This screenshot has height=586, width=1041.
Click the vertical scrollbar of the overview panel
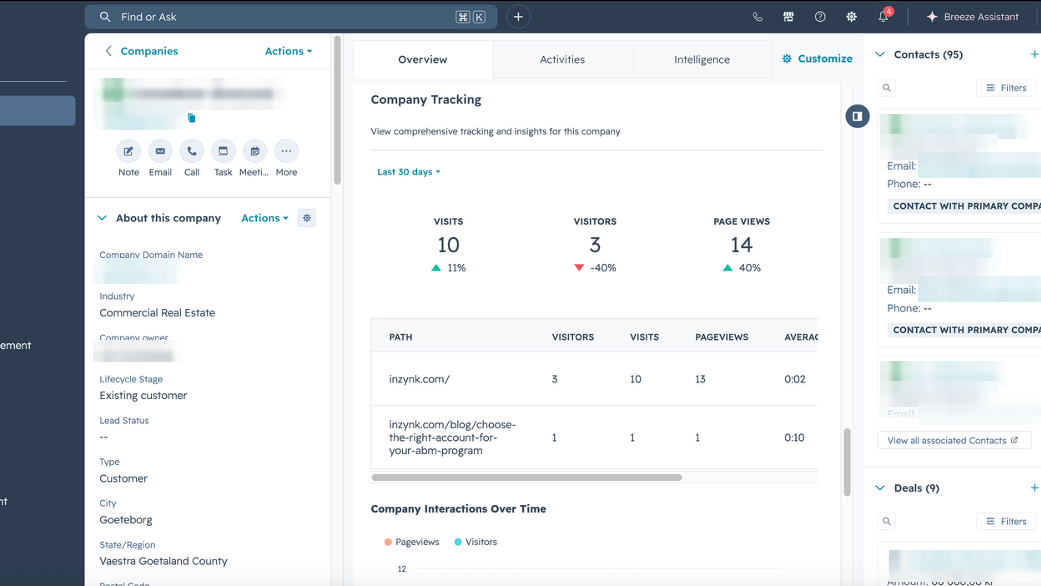click(x=846, y=463)
